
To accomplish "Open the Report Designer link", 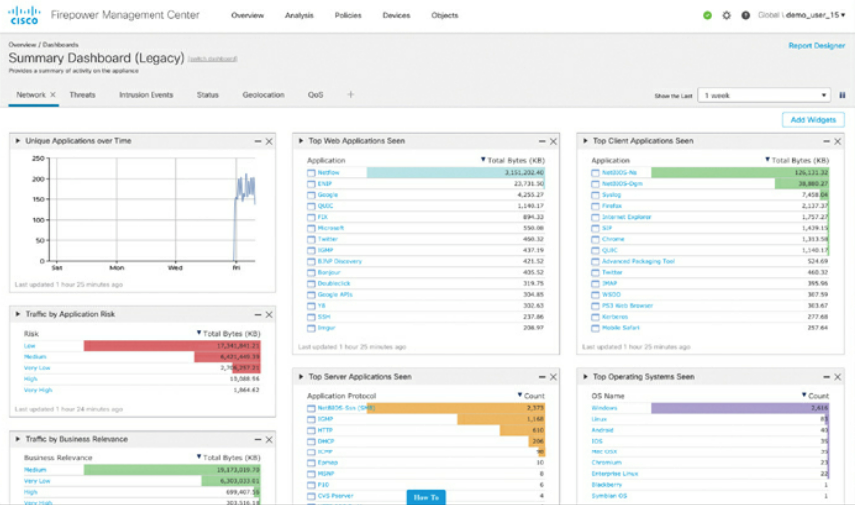I will click(817, 46).
